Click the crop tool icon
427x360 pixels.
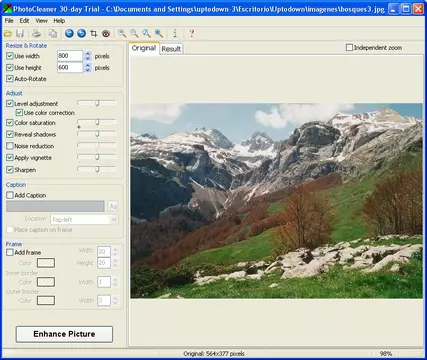click(x=94, y=33)
